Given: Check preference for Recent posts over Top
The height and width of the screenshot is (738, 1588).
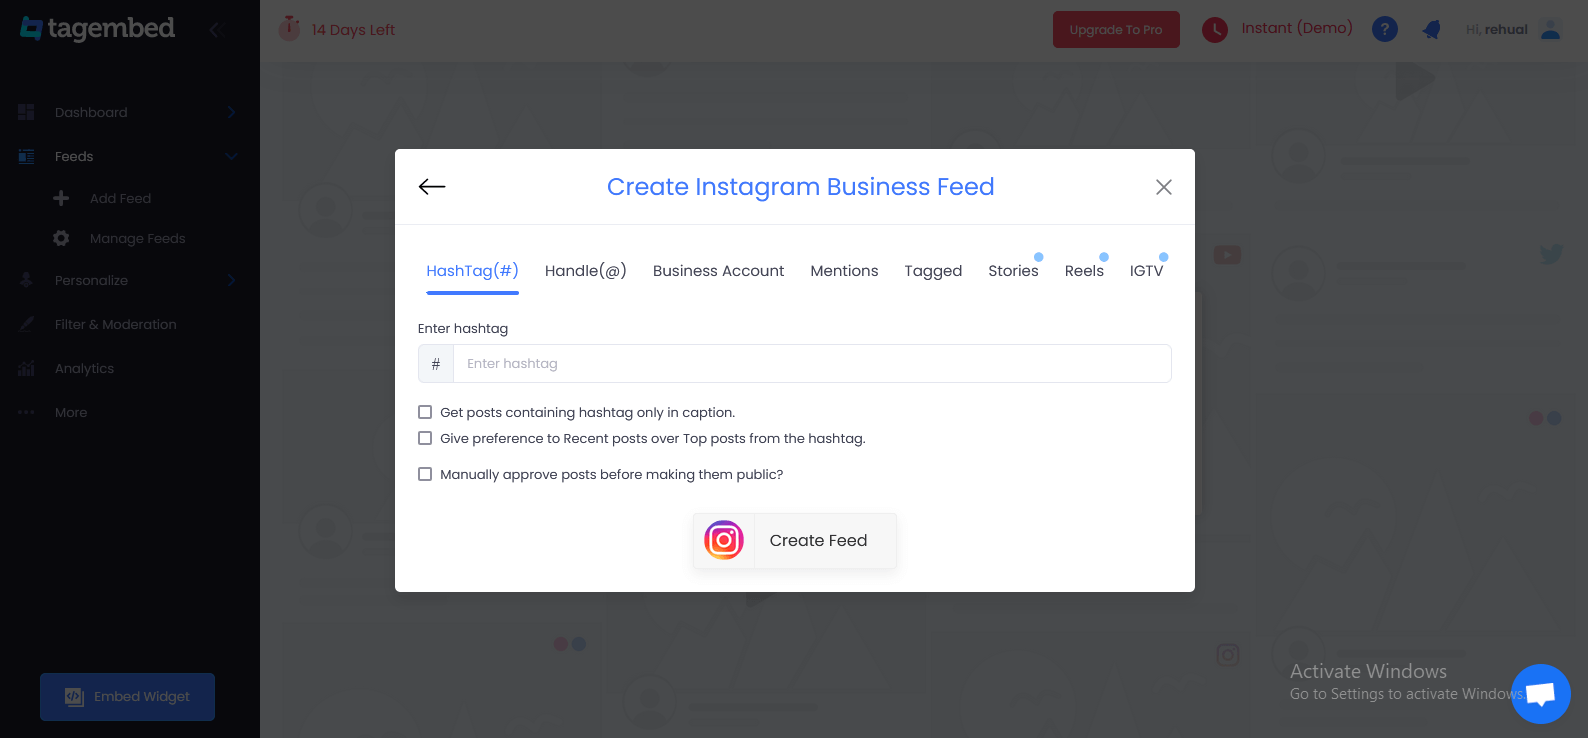Looking at the screenshot, I should pyautogui.click(x=425, y=438).
